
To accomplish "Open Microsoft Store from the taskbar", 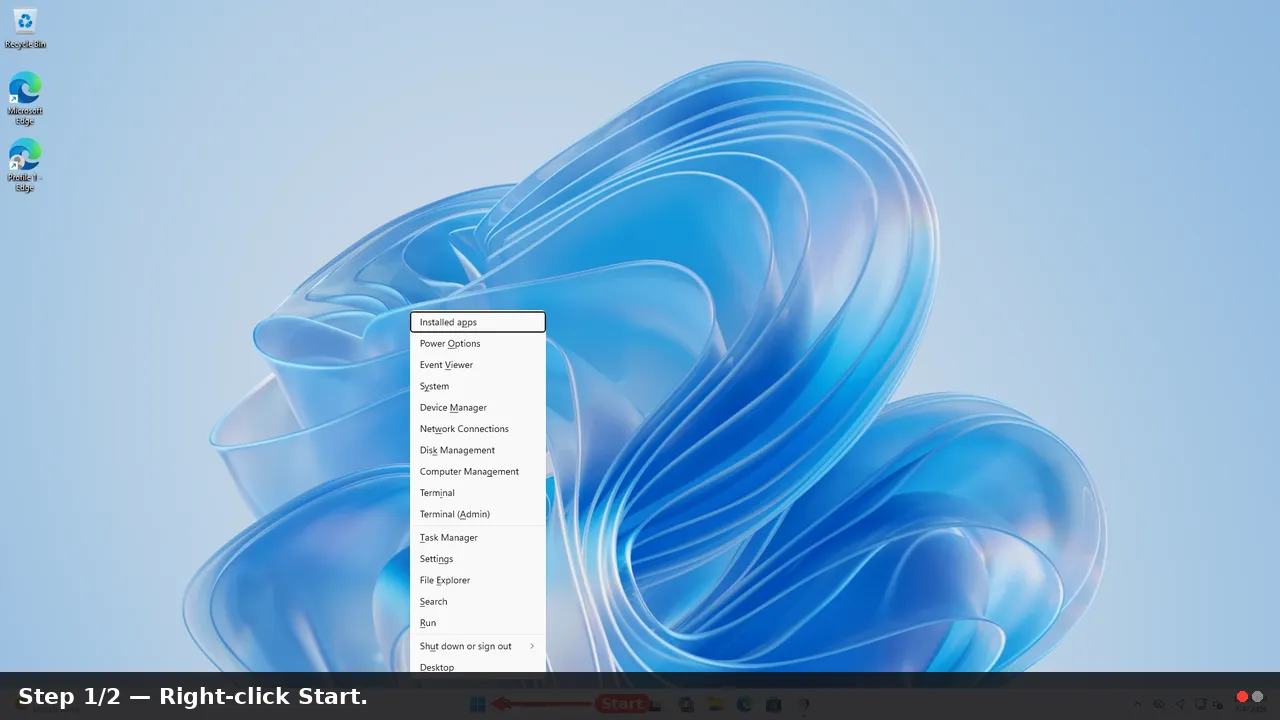I will 773,704.
